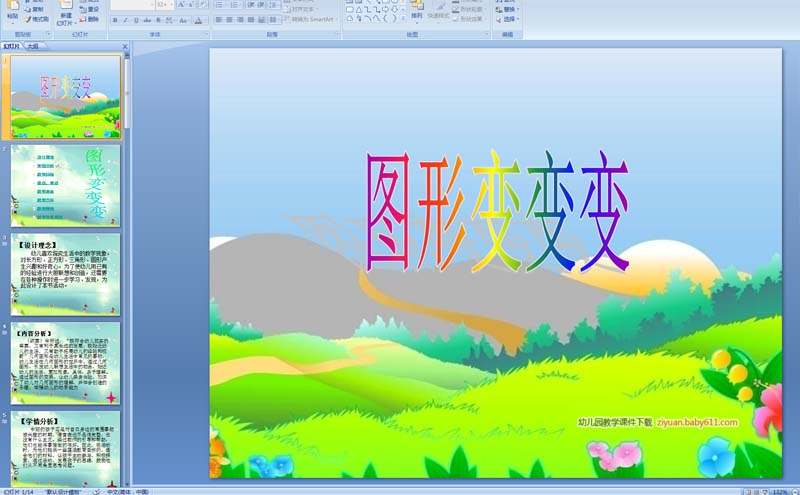This screenshot has height=495, width=800.
Task: Click the Numbering list icon
Action: point(235,5)
